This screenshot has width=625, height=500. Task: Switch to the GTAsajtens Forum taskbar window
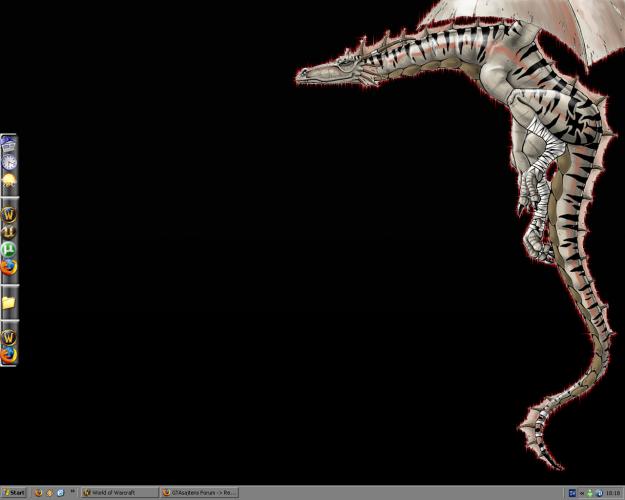[200, 493]
